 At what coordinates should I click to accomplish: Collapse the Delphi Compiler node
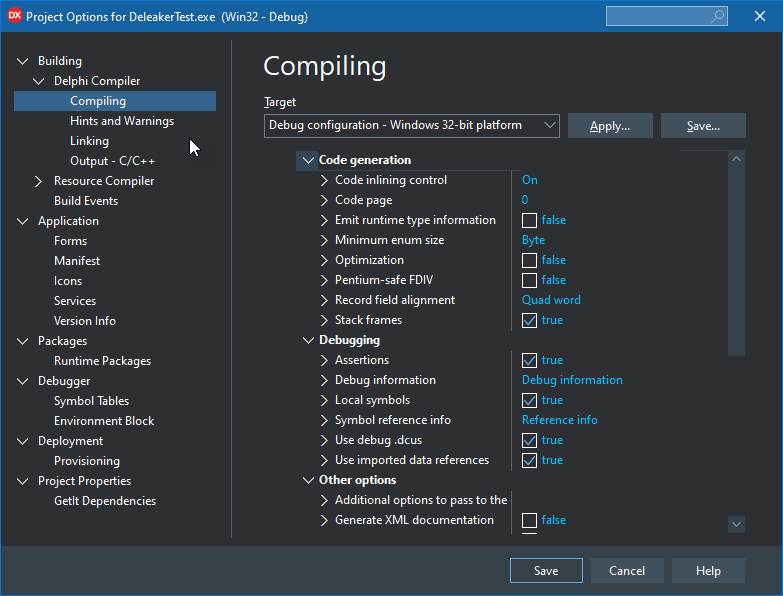click(38, 81)
